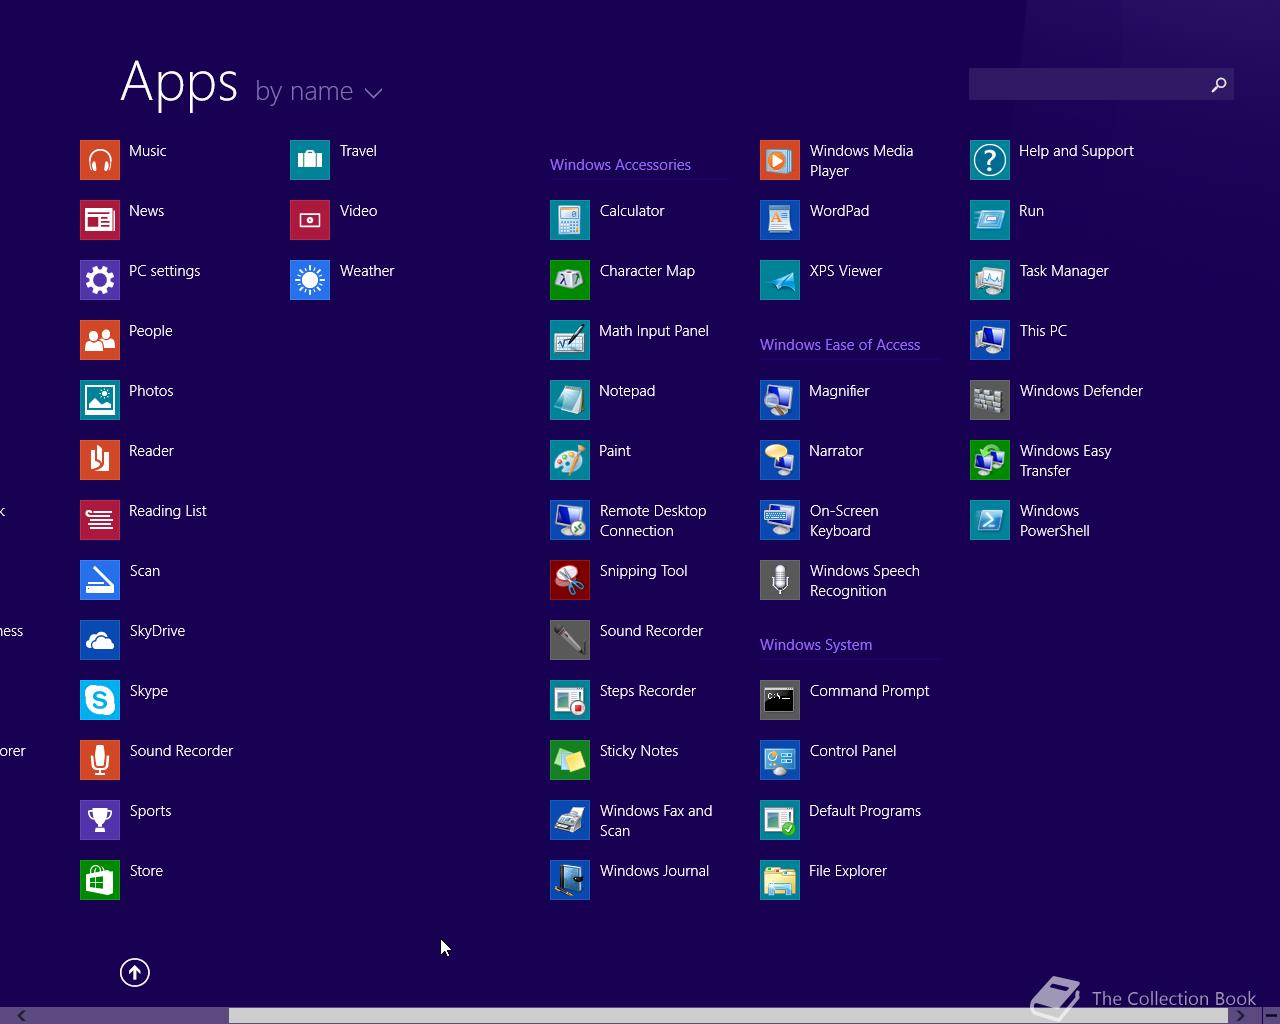The width and height of the screenshot is (1280, 1024).
Task: Open the Windows Journal icon
Action: click(570, 880)
